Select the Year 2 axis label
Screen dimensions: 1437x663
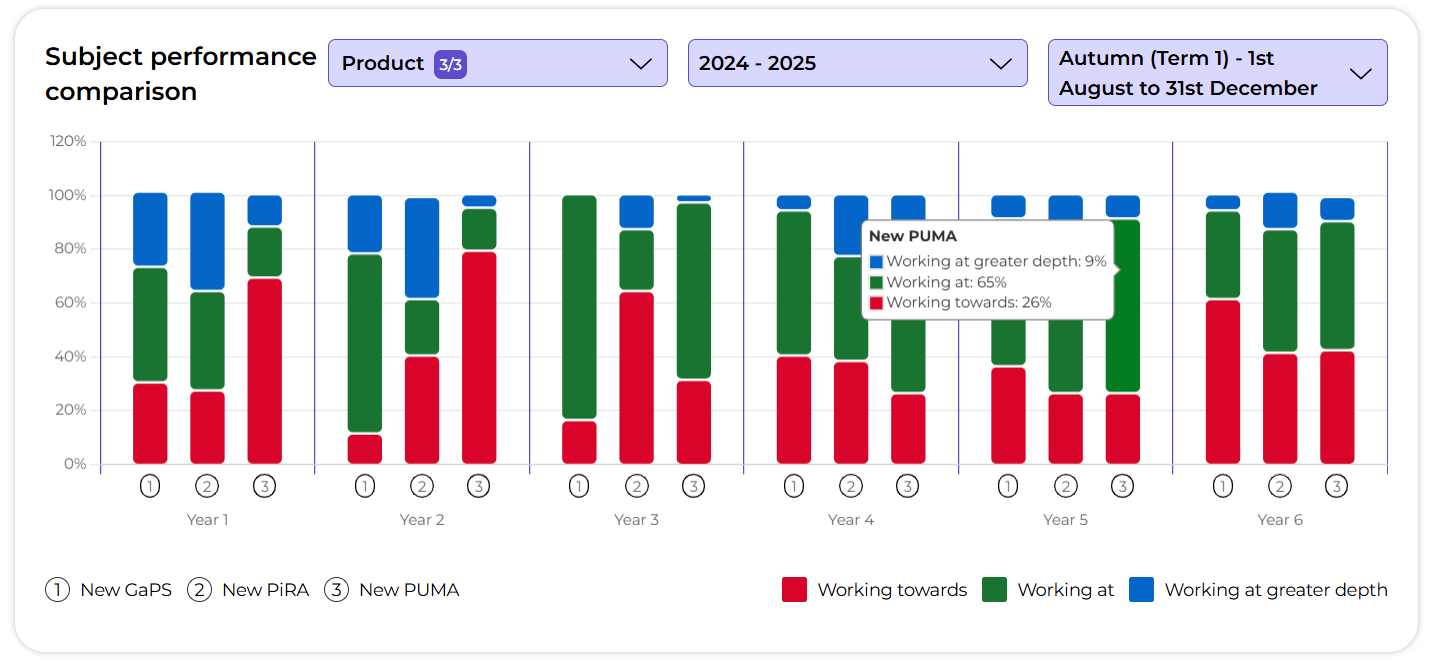(x=422, y=520)
